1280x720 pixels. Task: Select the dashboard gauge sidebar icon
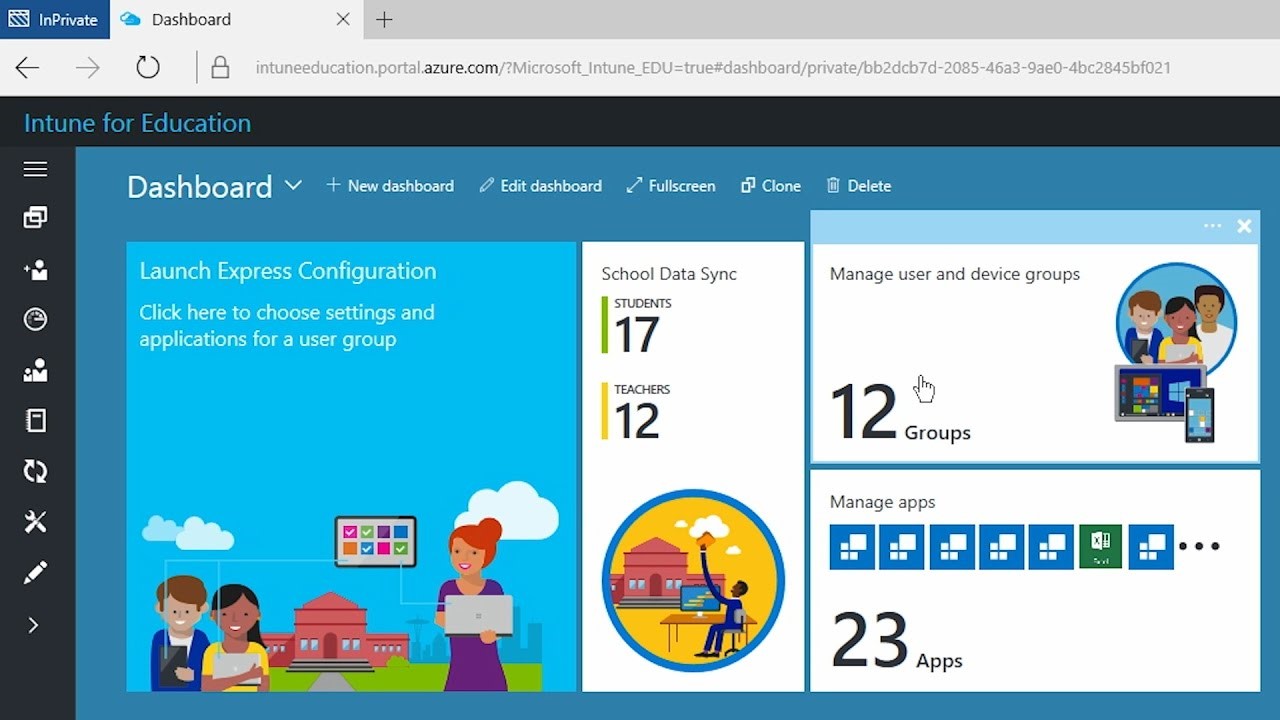pyautogui.click(x=35, y=319)
